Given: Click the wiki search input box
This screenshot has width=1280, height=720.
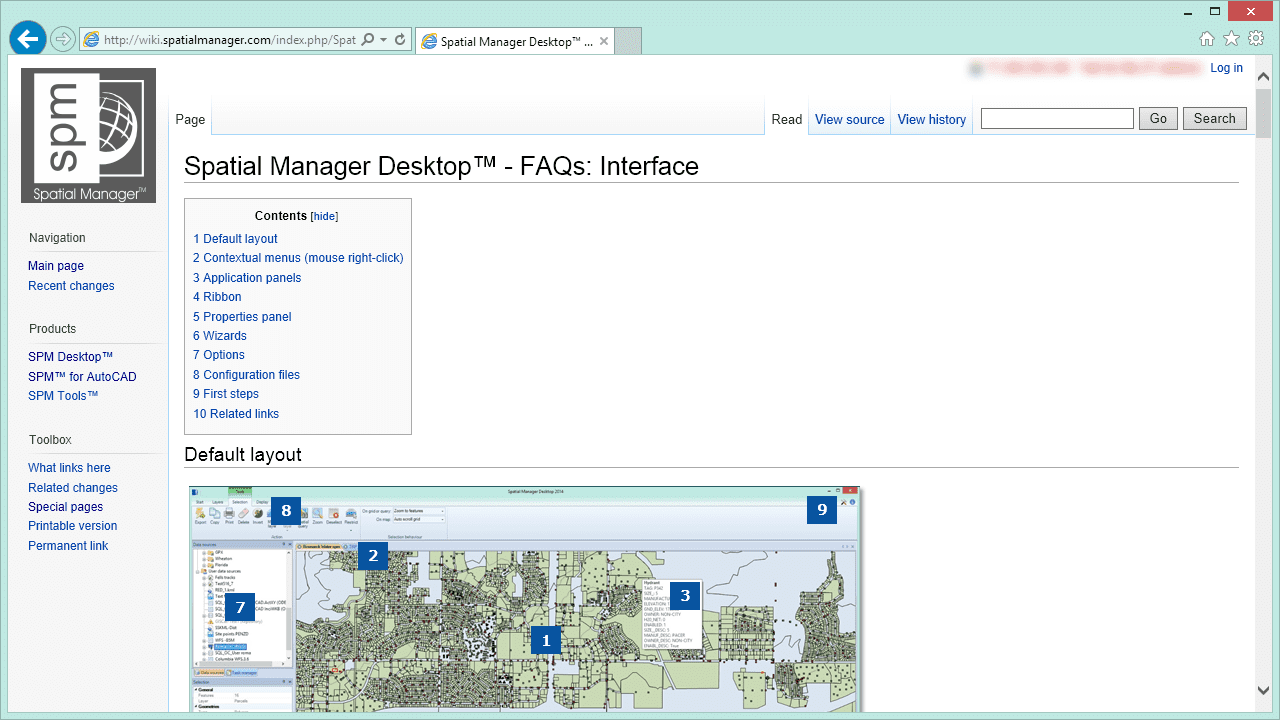Looking at the screenshot, I should click(1057, 118).
